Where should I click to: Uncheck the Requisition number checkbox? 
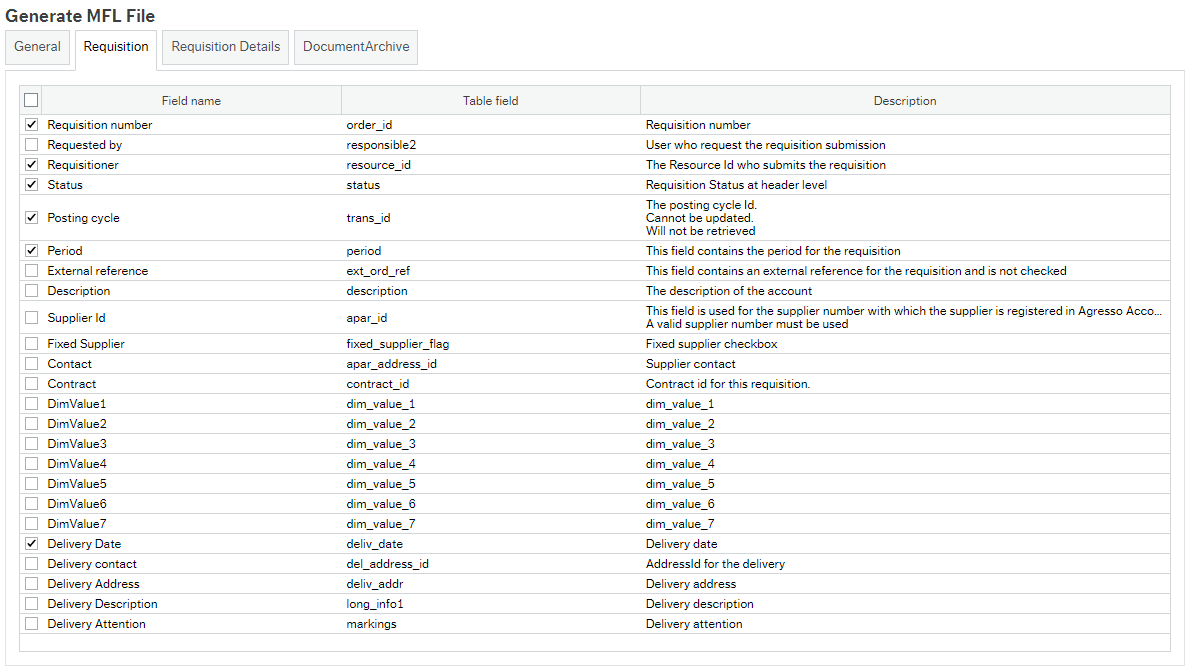31,124
